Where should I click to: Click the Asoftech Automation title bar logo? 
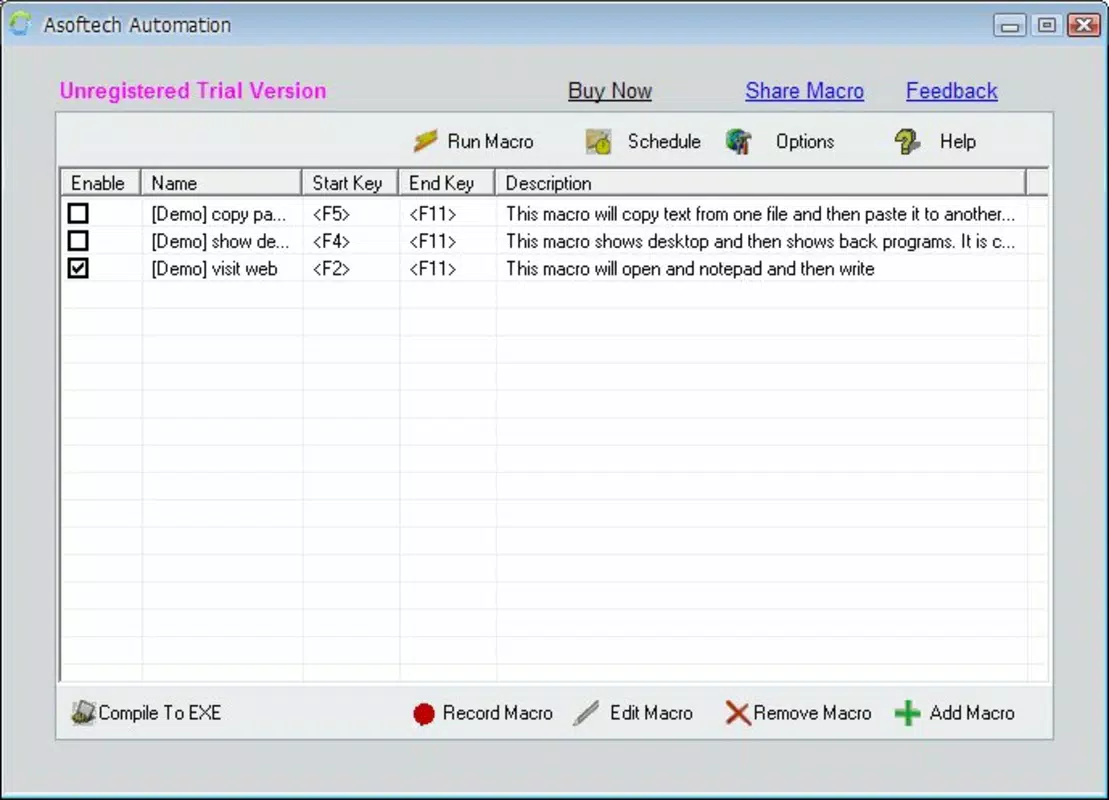[x=20, y=24]
